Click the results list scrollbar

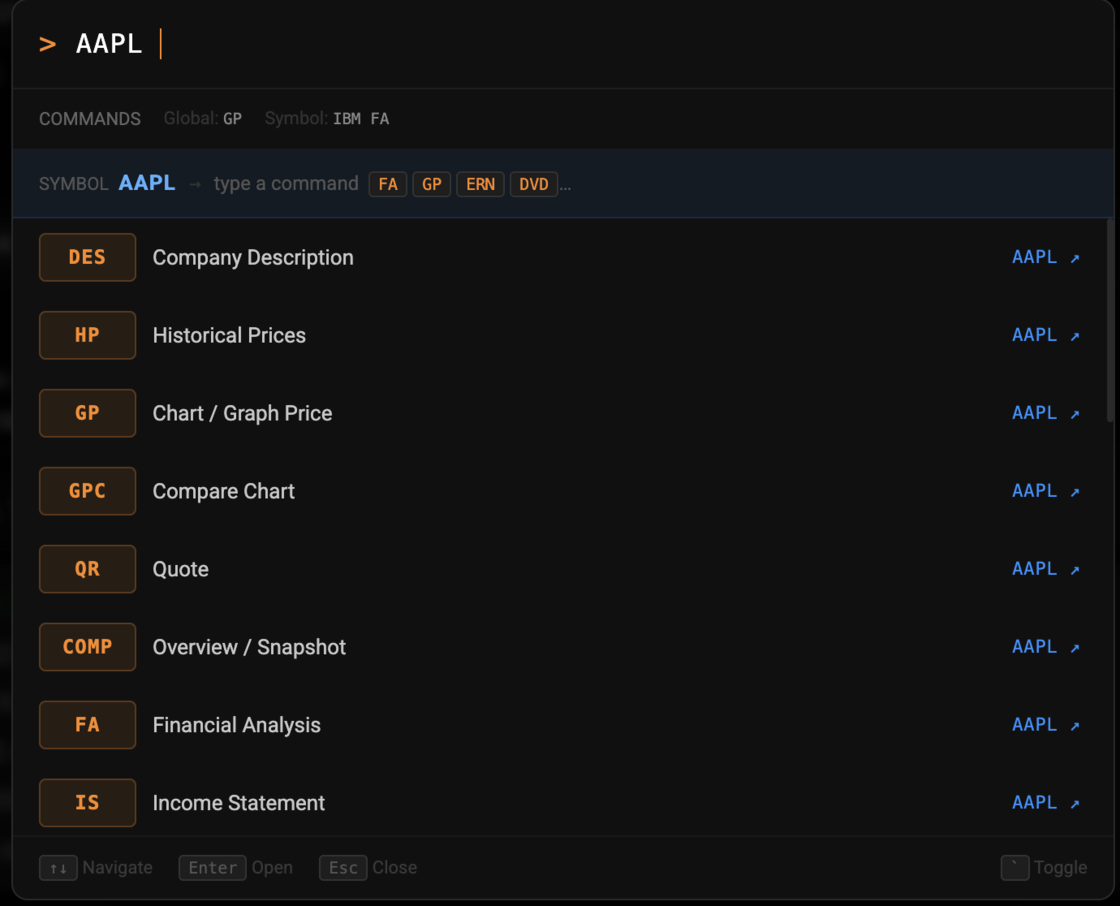(x=1109, y=321)
